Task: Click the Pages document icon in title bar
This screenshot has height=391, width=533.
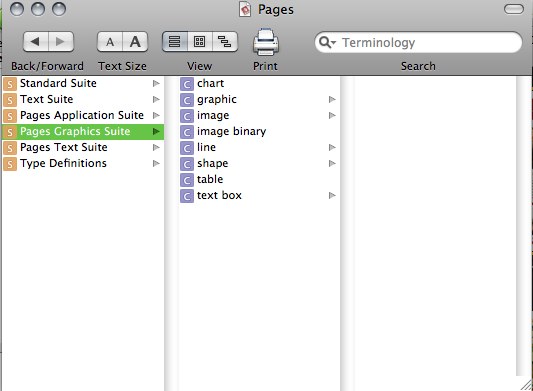Action: (245, 9)
